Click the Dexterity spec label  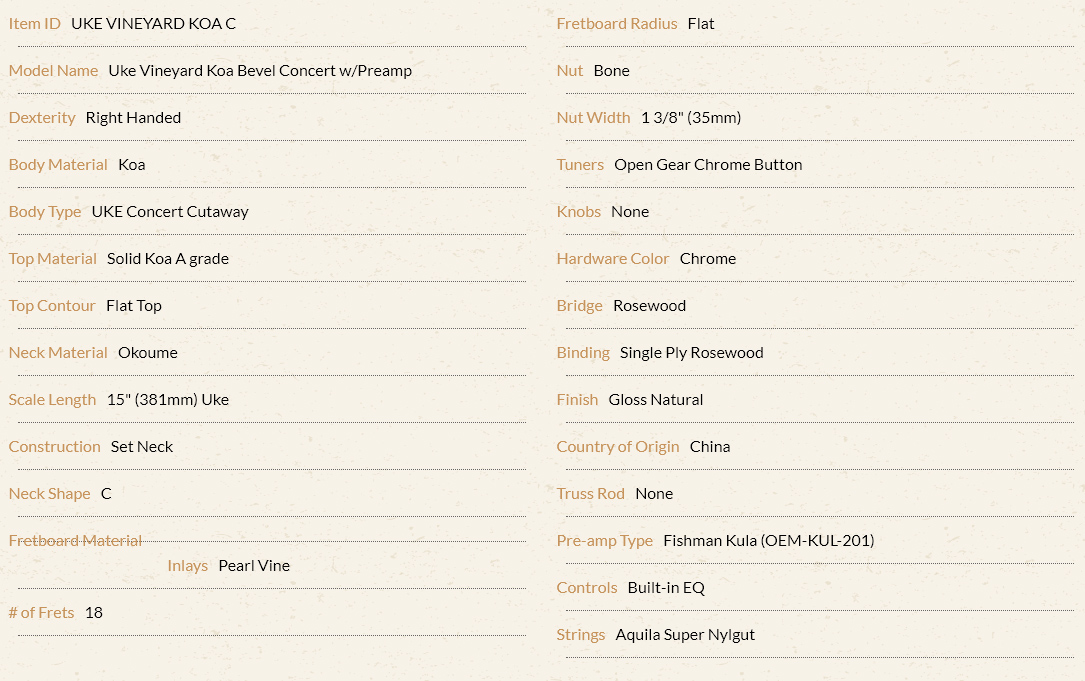tap(42, 118)
